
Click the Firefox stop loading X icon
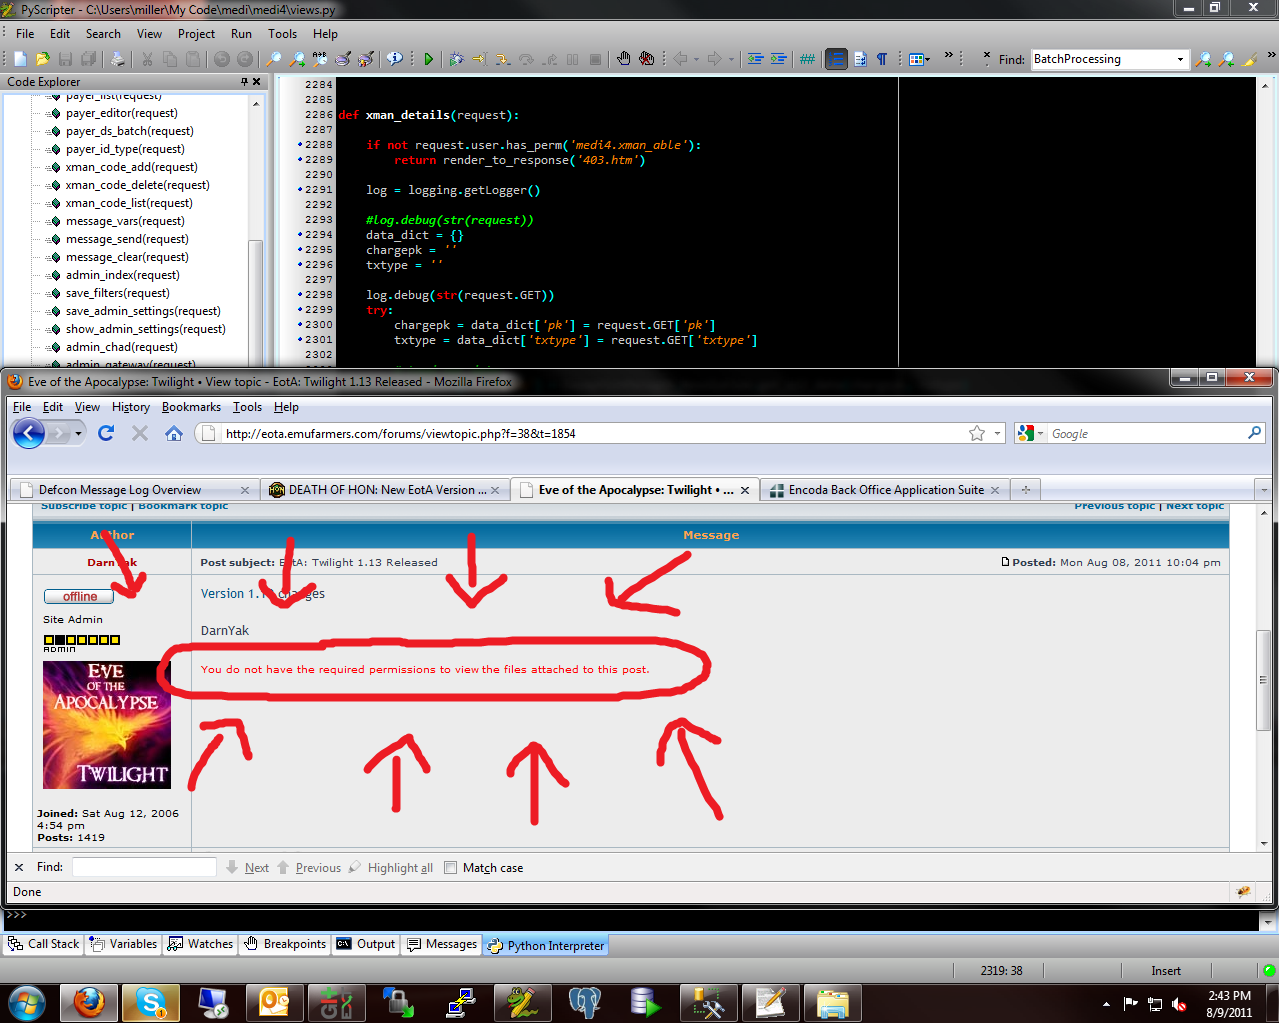pyautogui.click(x=140, y=433)
